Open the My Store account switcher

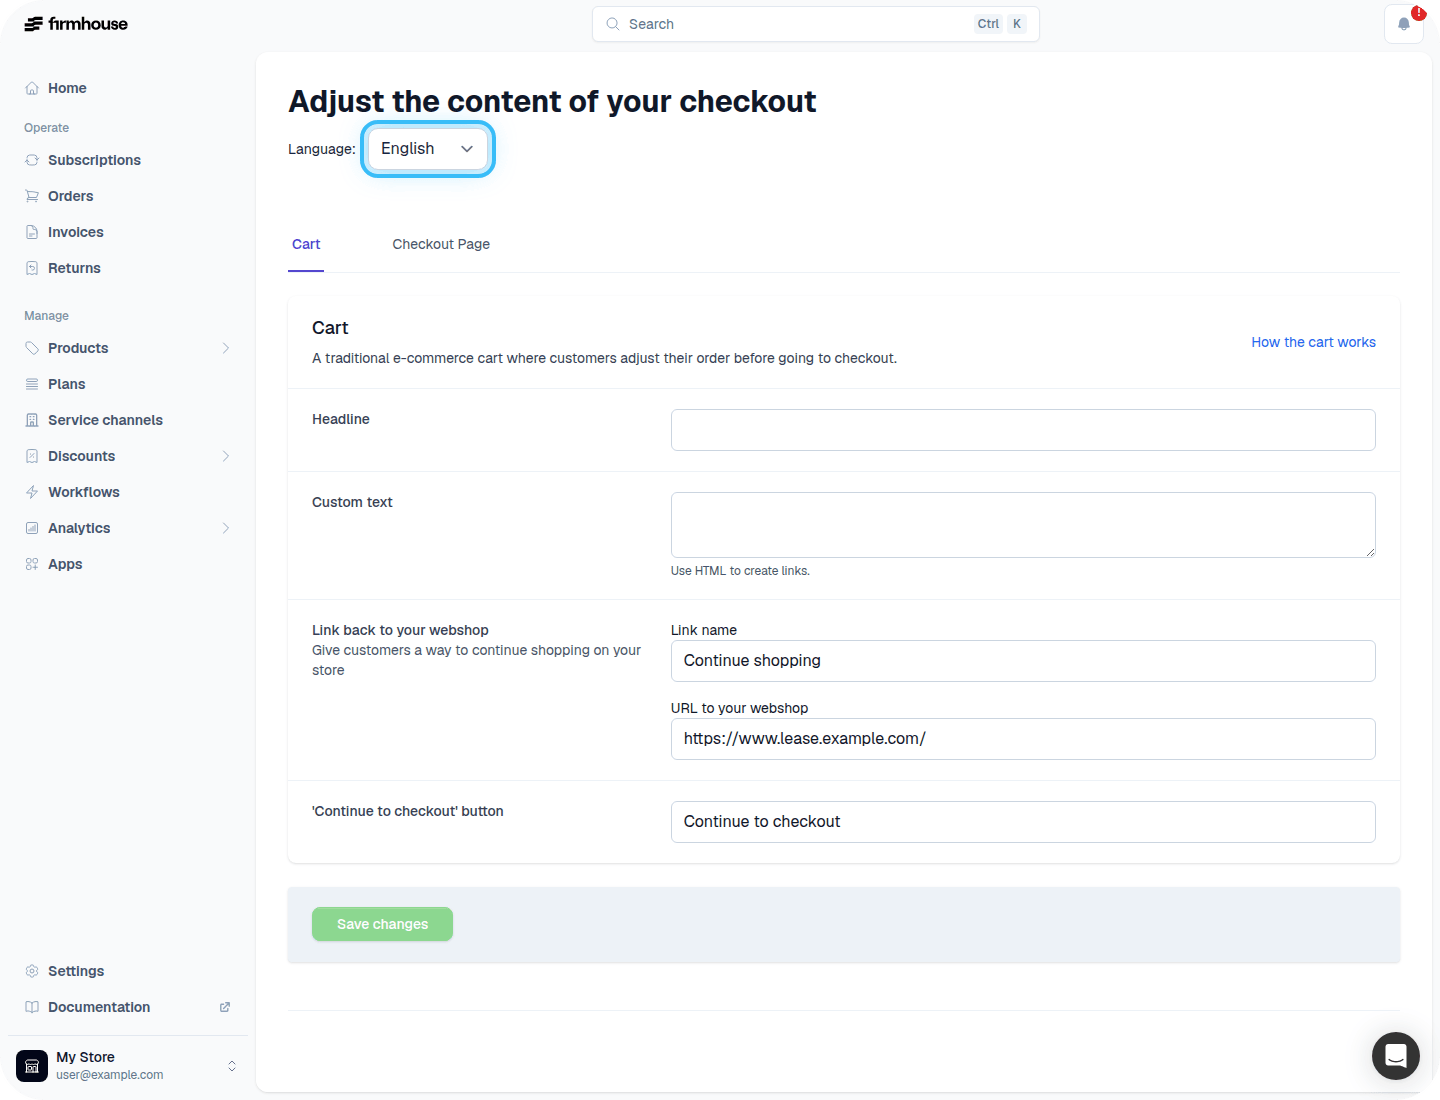(128, 1066)
